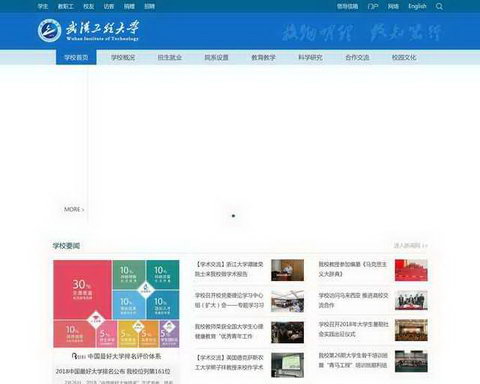
Task: Open 学校召开校党委理论学习中心组 news headline
Action: tap(229, 300)
